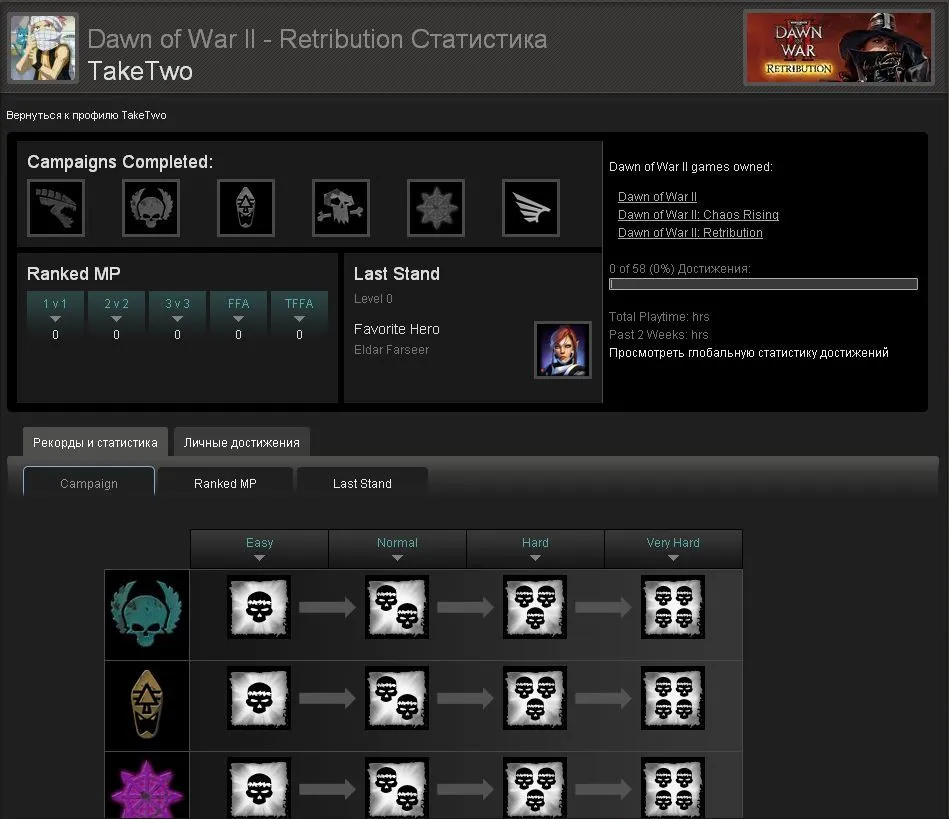
Task: Click the Last Stand panel heading
Action: click(396, 274)
